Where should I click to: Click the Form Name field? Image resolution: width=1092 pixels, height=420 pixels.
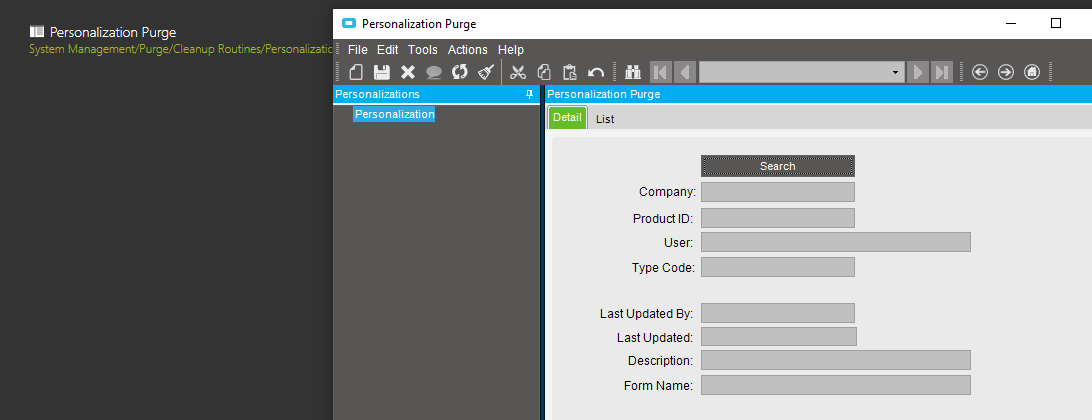point(836,385)
